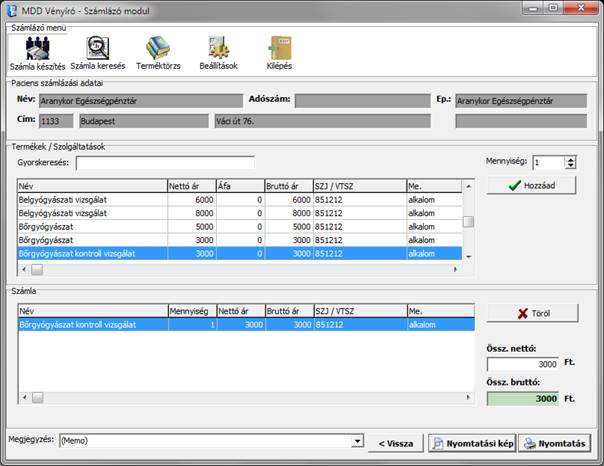Click the Nettó ár column header in product list
This screenshot has width=604, height=466.
click(x=191, y=186)
